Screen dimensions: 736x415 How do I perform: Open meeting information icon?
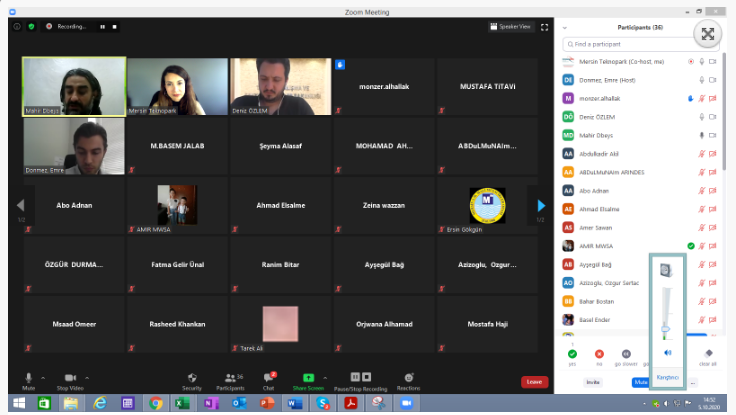(17, 27)
